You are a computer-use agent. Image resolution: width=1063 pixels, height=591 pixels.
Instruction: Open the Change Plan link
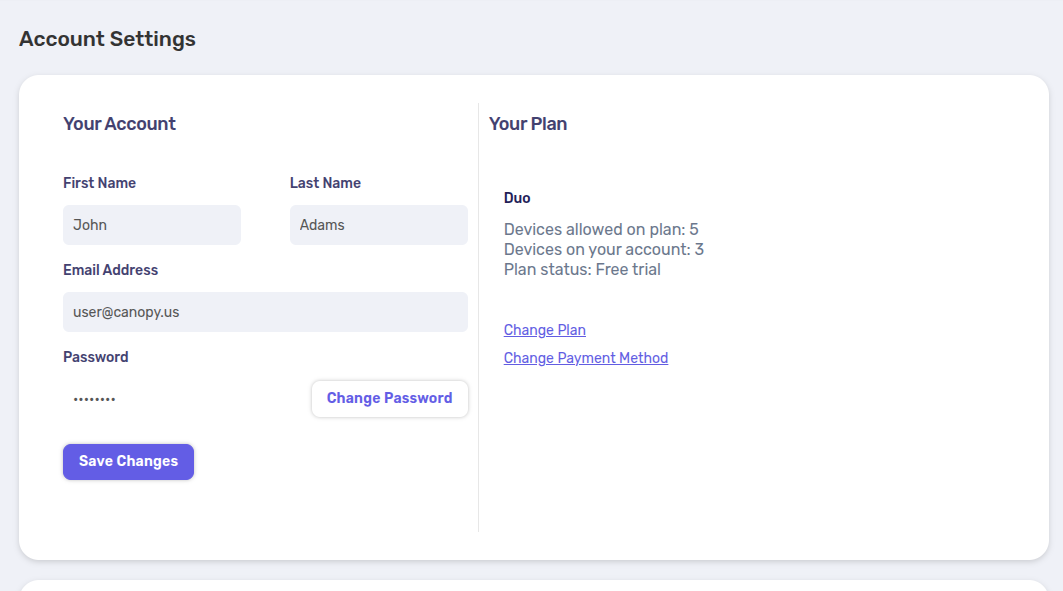click(544, 330)
